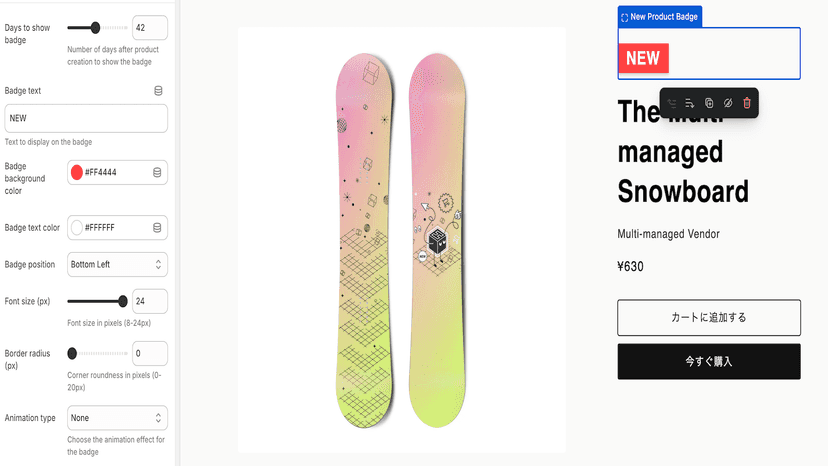
Task: Connect dynamic source for Badge text
Action: click(158, 91)
